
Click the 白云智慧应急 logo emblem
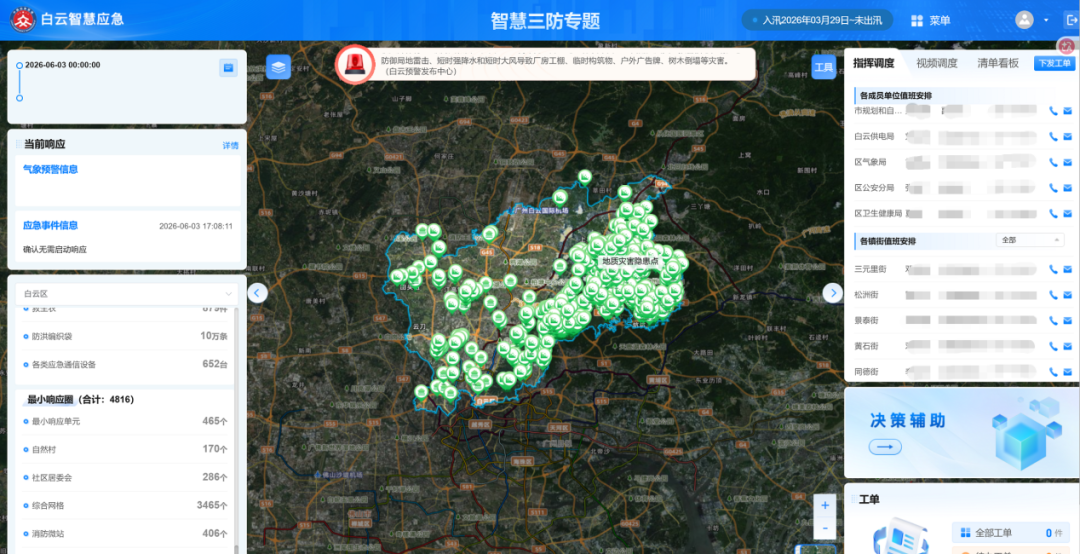[23, 20]
